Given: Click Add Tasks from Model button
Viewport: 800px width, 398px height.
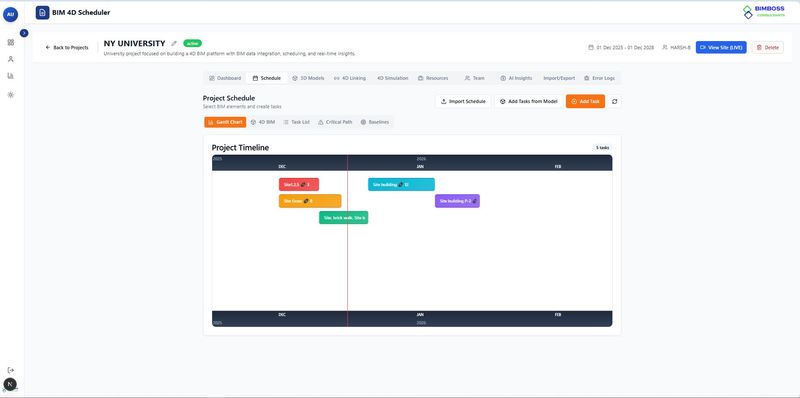Looking at the screenshot, I should point(529,102).
